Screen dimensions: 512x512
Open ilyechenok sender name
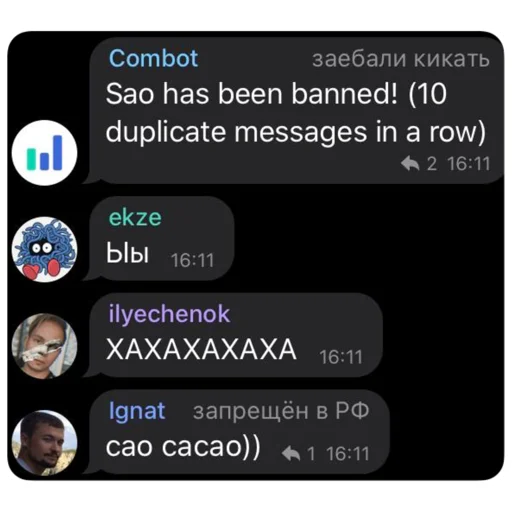coord(169,314)
